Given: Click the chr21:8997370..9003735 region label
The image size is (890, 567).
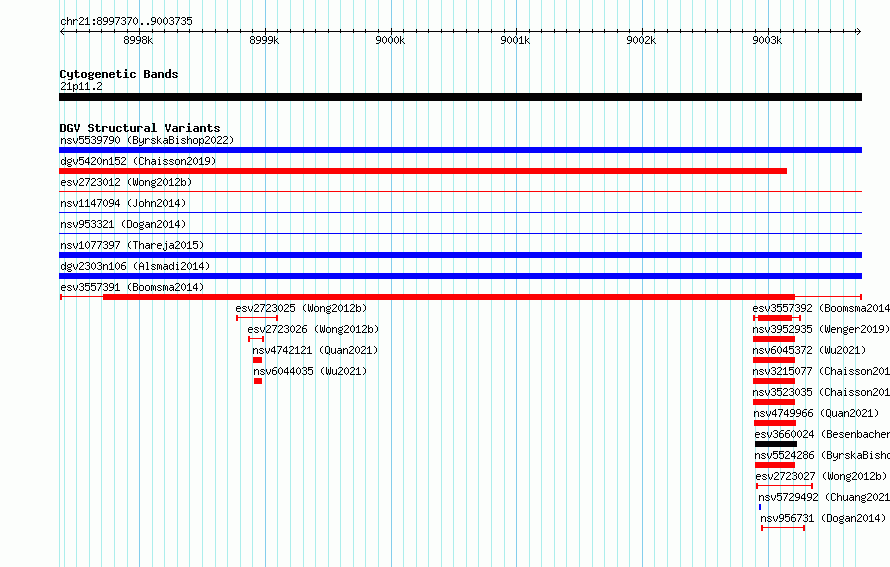Looking at the screenshot, I should click(127, 21).
